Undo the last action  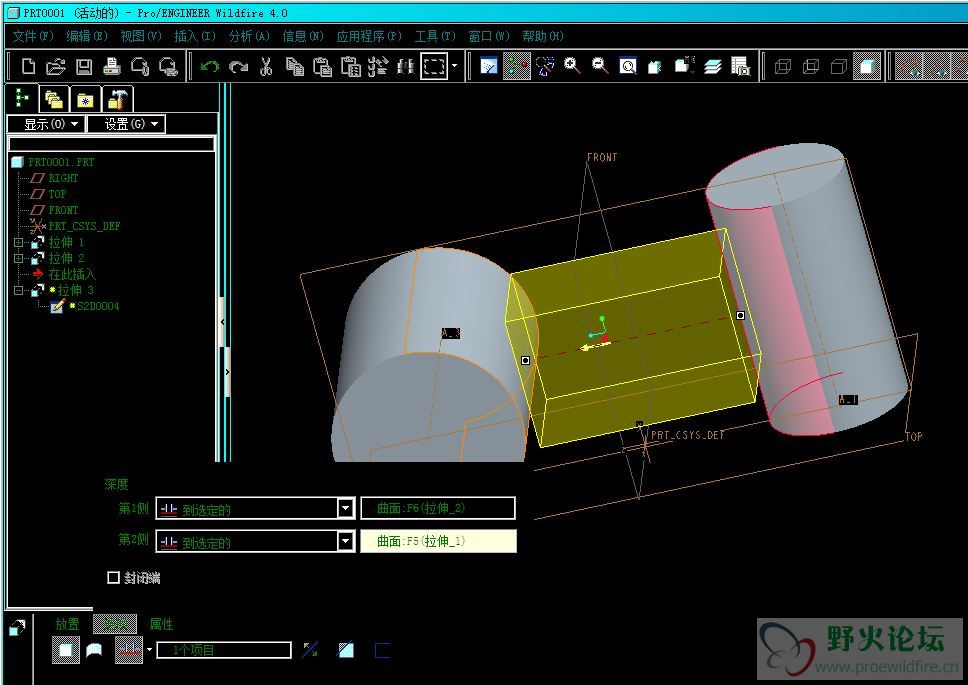click(210, 66)
